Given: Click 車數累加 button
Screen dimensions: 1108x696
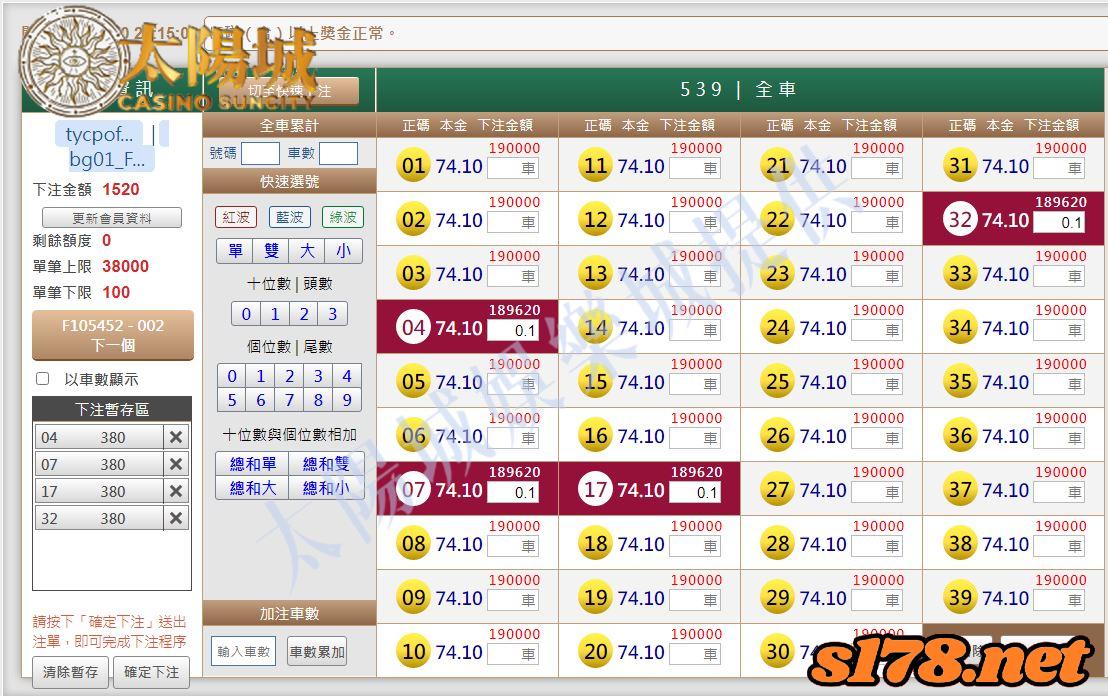Looking at the screenshot, I should [317, 651].
